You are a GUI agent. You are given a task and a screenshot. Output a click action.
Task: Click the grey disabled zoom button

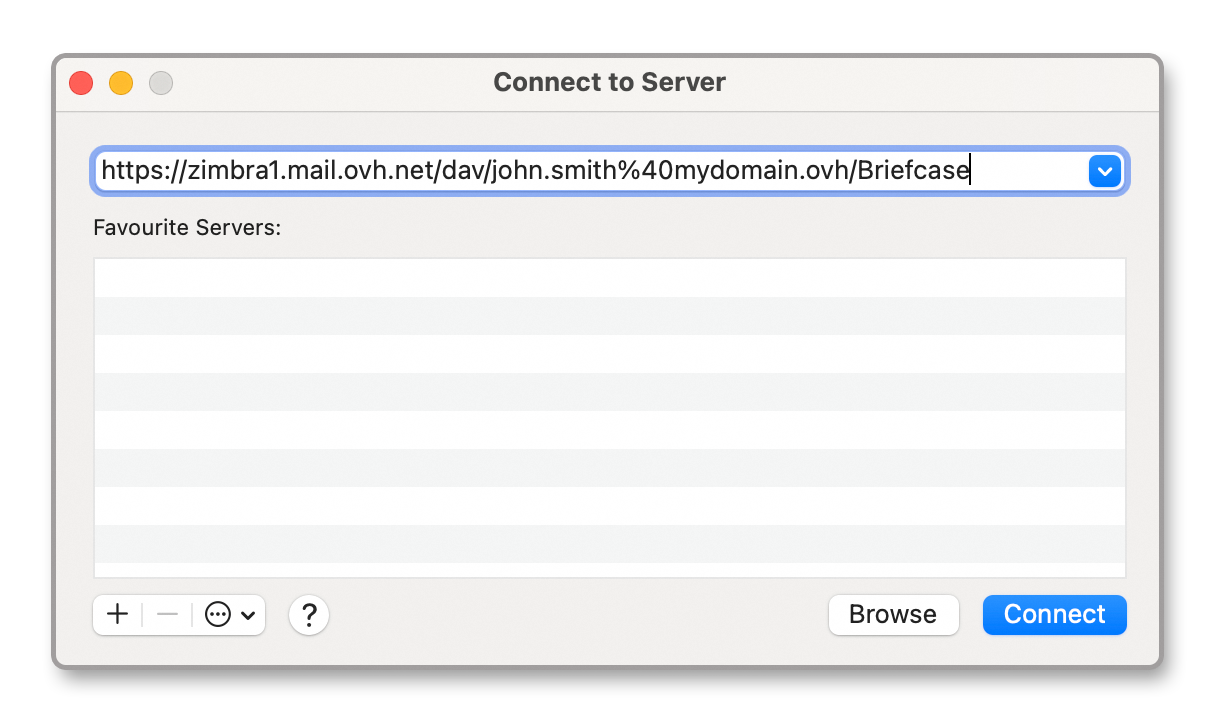coord(161,83)
